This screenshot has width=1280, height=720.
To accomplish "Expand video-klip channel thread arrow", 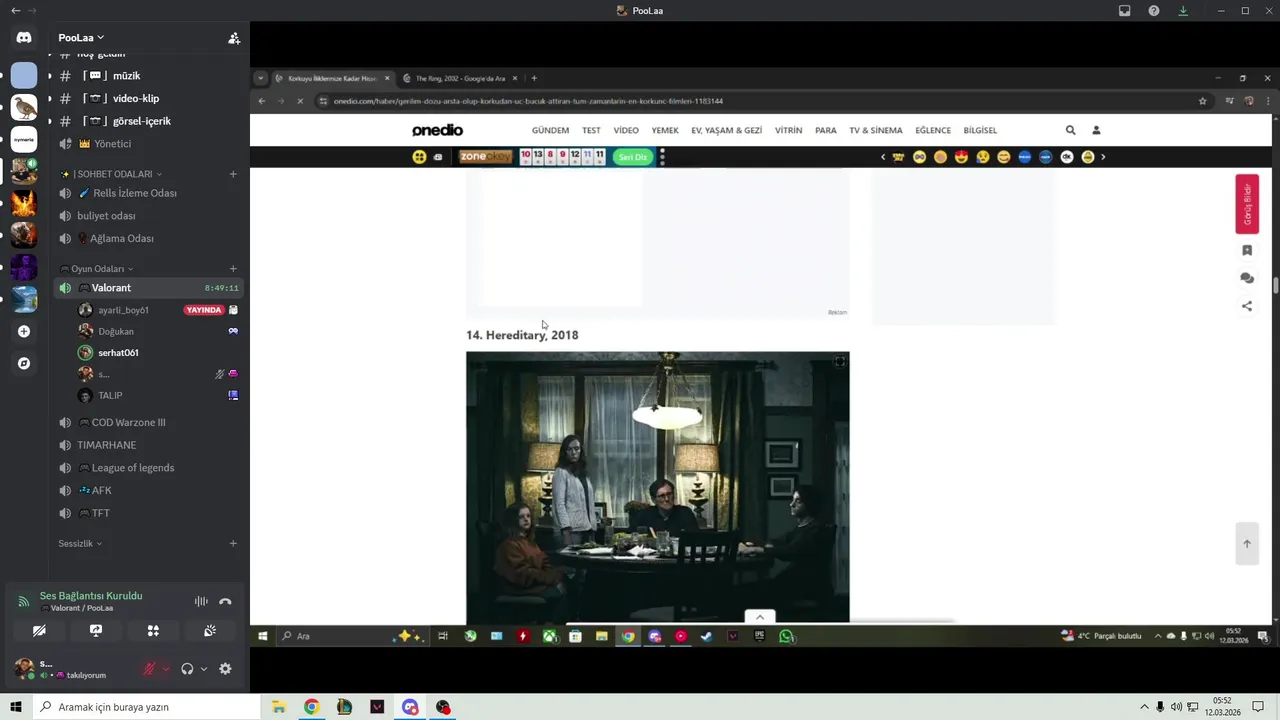I will click(x=50, y=99).
